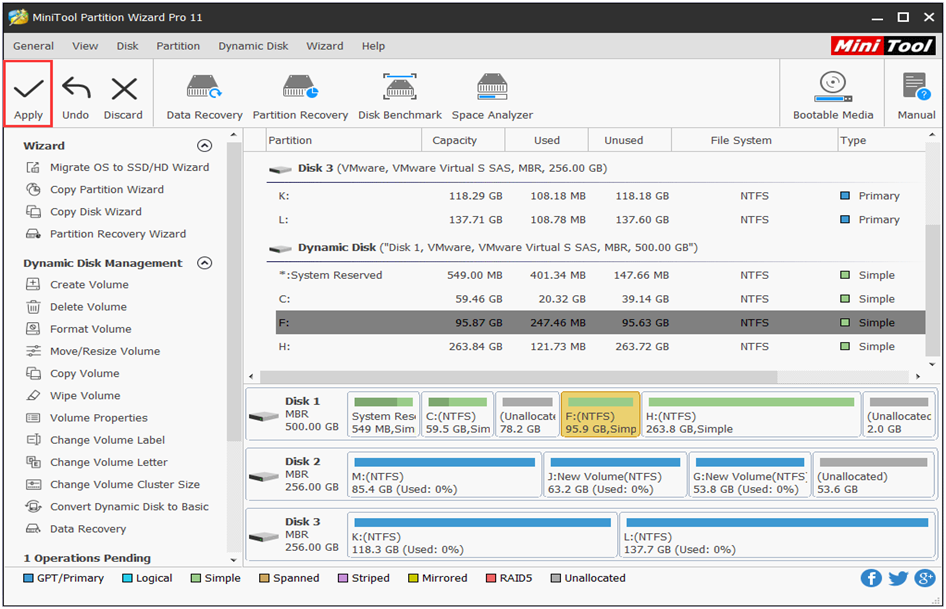This screenshot has width=946, height=609.
Task: Open Migrate OS to SSD/HD Wizard
Action: coord(118,167)
